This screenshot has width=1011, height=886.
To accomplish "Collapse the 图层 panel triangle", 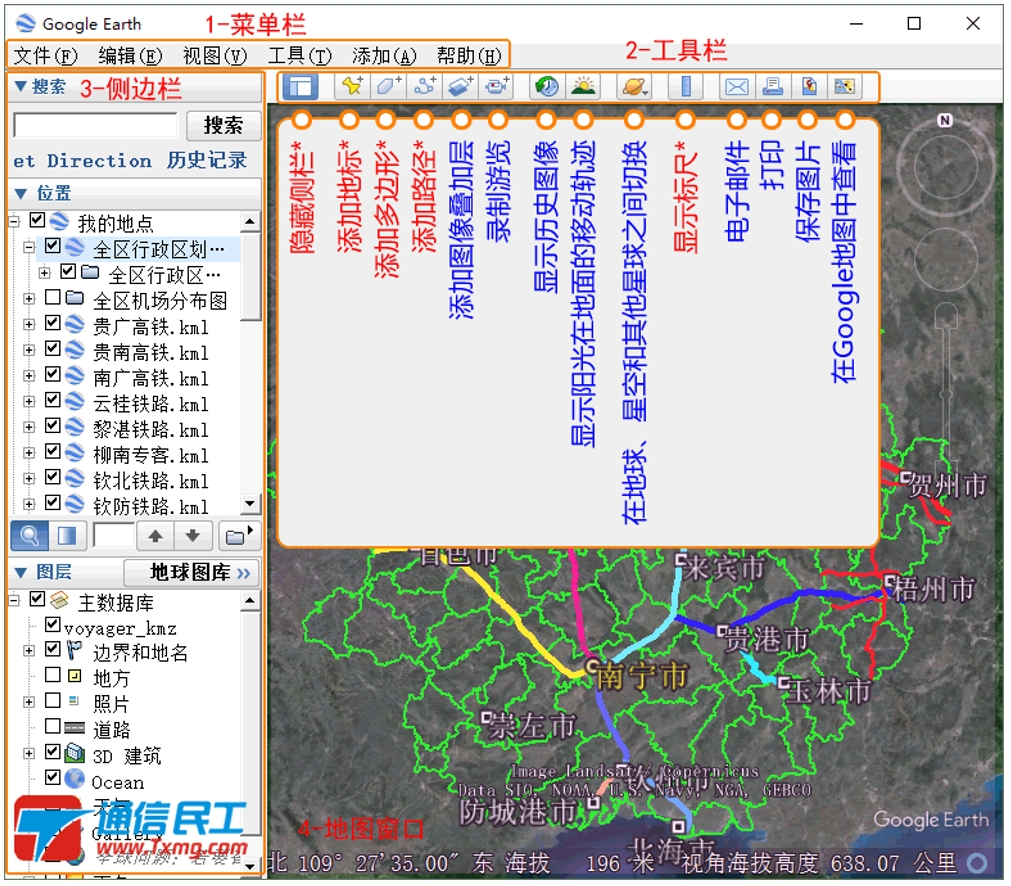I will [20, 573].
